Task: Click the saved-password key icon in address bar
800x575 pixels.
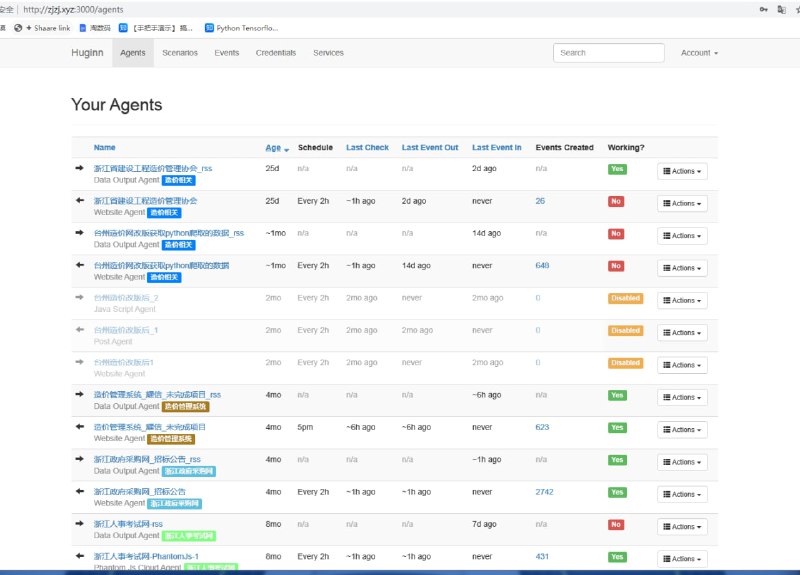Action: pos(764,9)
